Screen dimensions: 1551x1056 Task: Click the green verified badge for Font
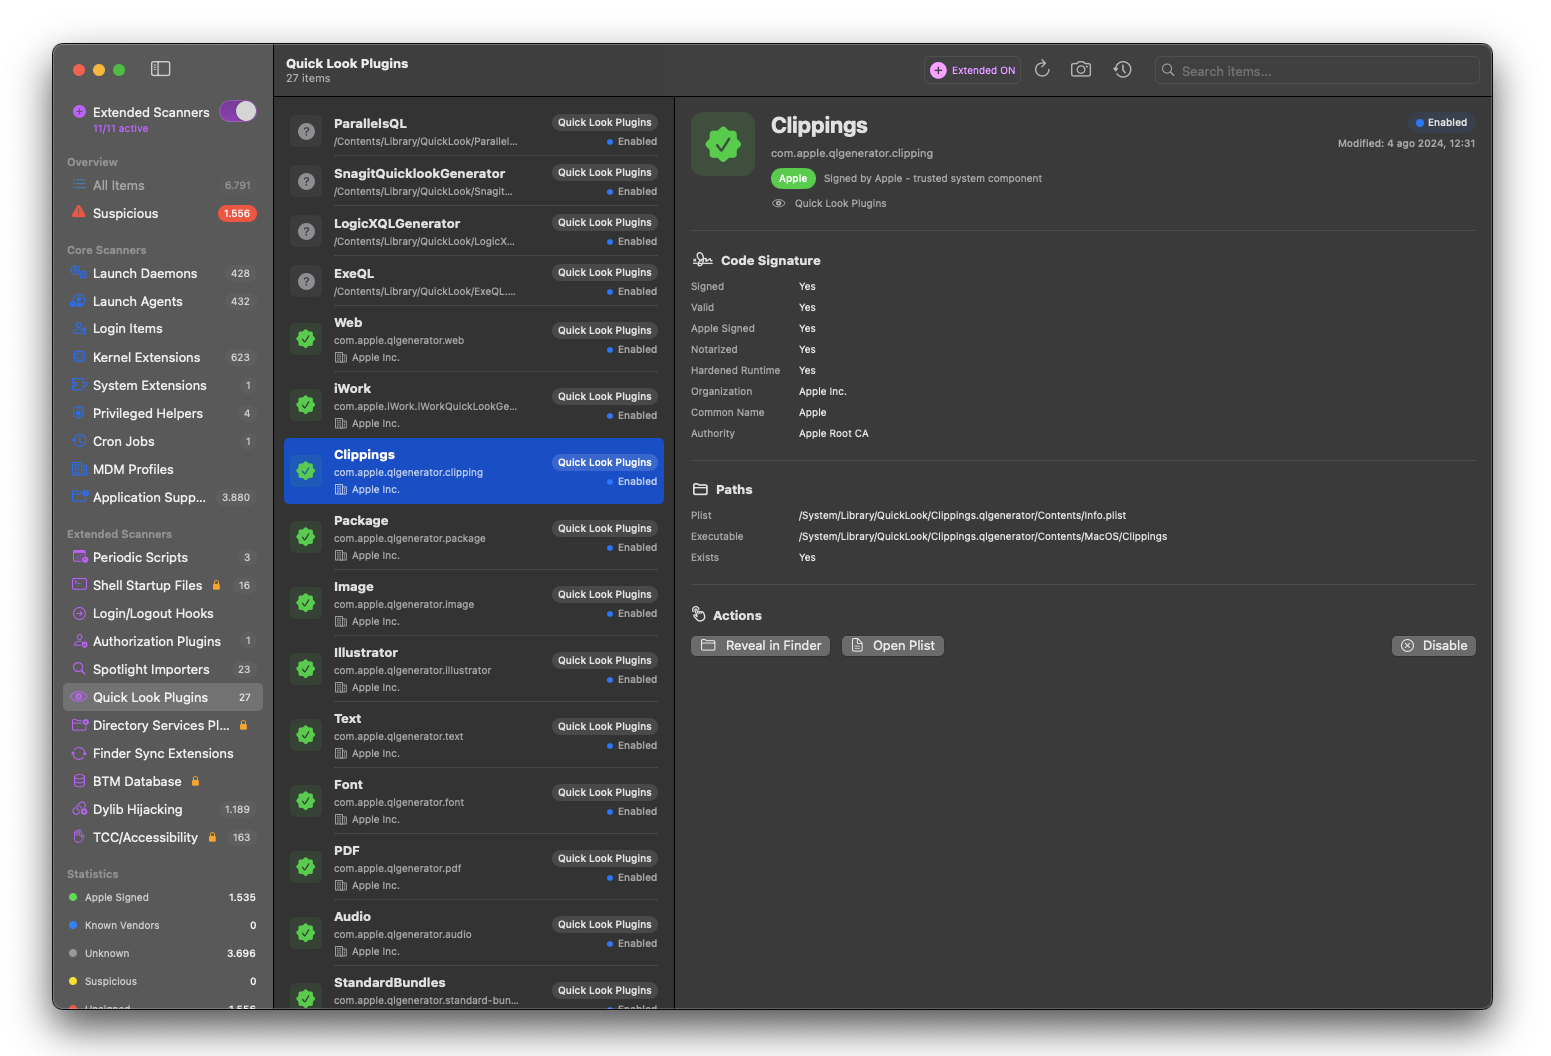(306, 801)
